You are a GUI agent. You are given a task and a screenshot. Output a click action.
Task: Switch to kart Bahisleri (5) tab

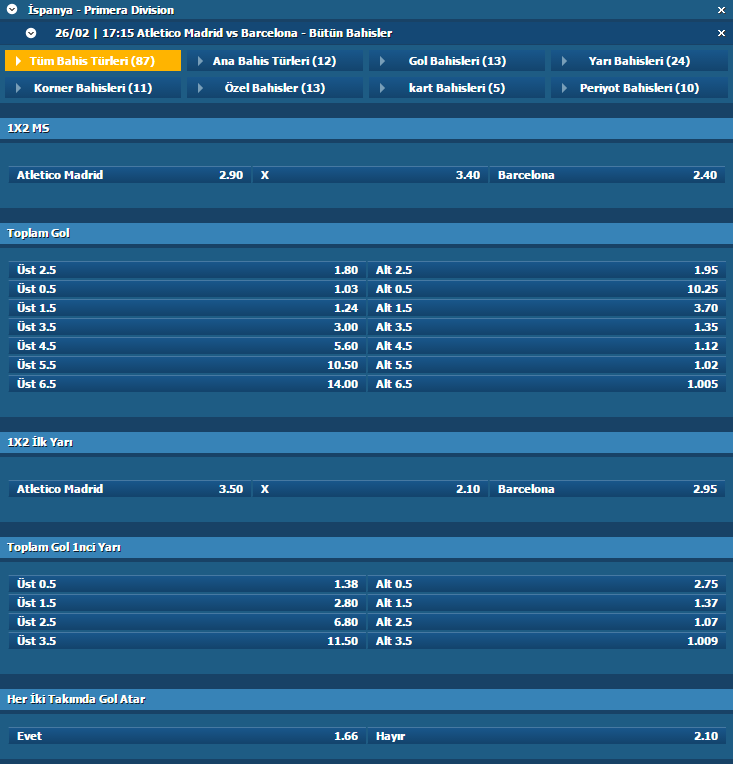tap(457, 88)
